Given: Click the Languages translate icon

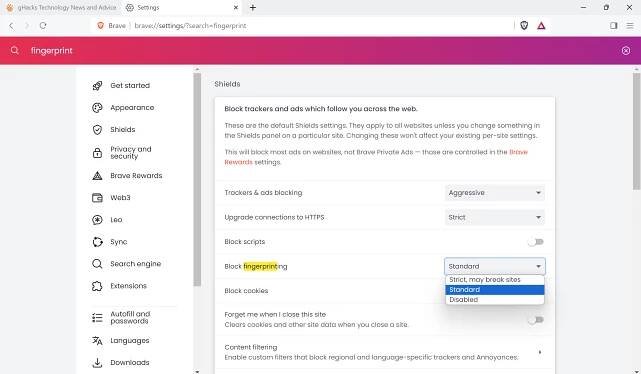Looking at the screenshot, I should (x=97, y=340).
